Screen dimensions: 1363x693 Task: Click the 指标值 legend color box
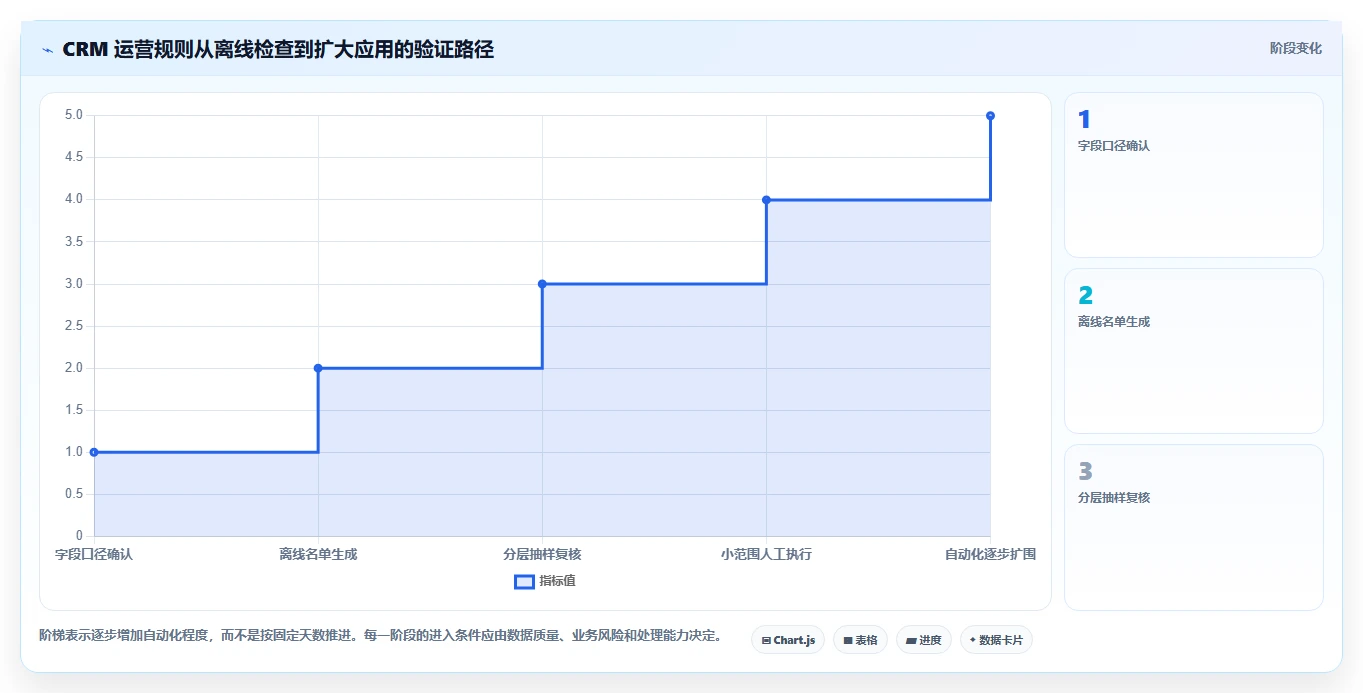pyautogui.click(x=524, y=581)
